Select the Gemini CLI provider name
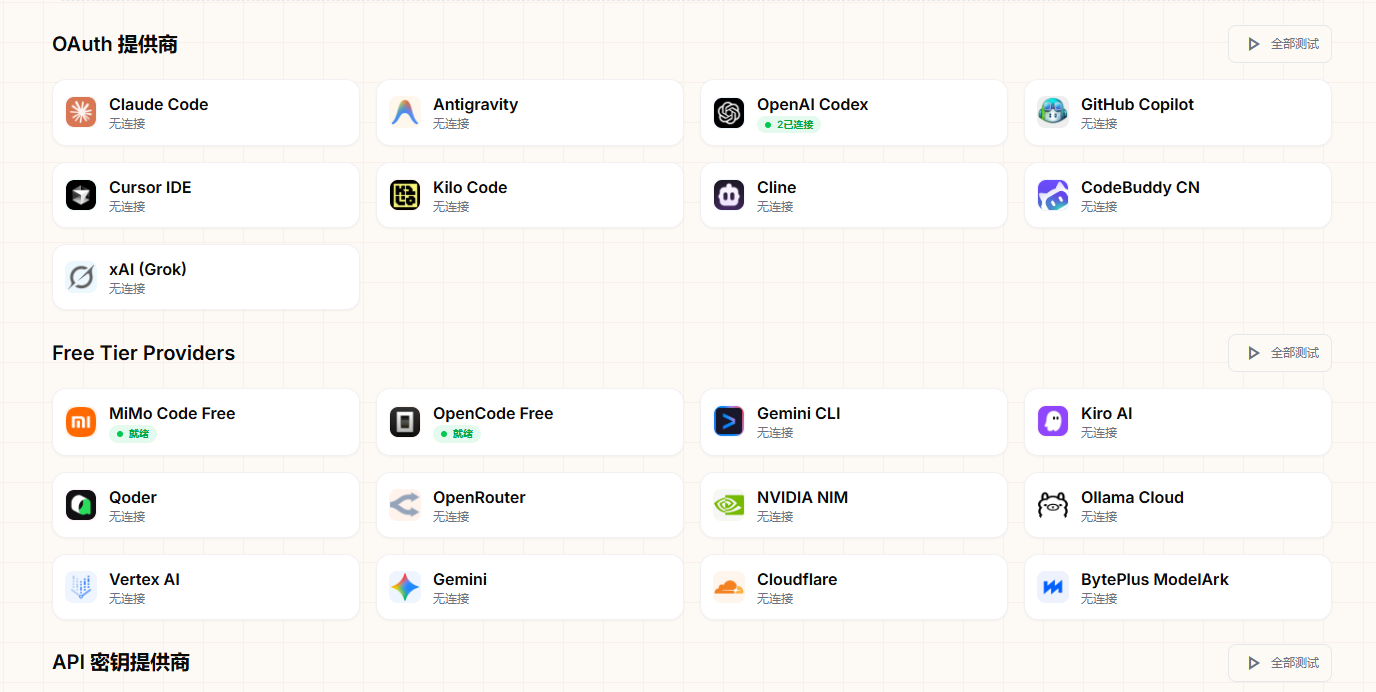The height and width of the screenshot is (692, 1376). click(798, 413)
